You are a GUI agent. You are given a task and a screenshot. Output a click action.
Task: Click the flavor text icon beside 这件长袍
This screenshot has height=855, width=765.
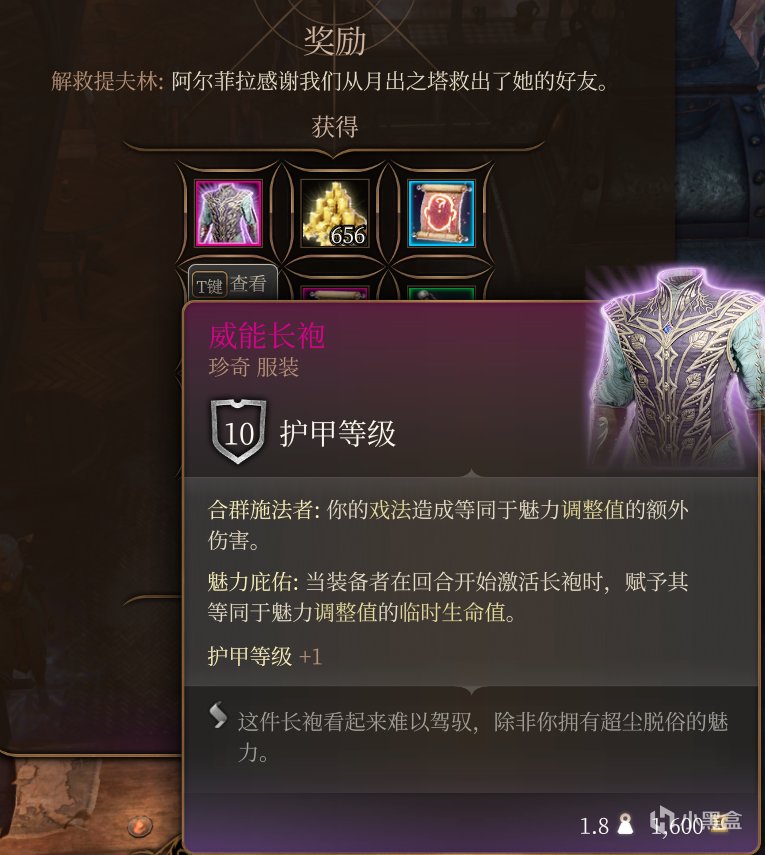218,715
